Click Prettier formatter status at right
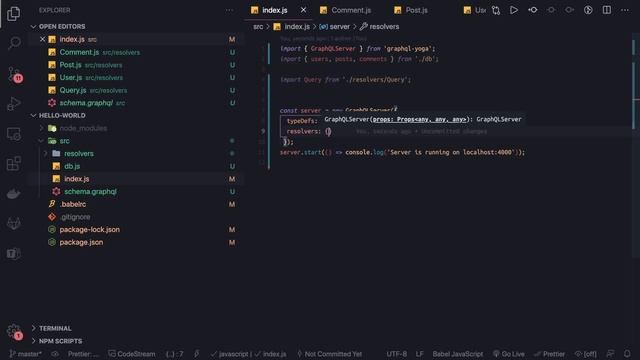This screenshot has height=360, width=640. pyautogui.click(x=549, y=354)
